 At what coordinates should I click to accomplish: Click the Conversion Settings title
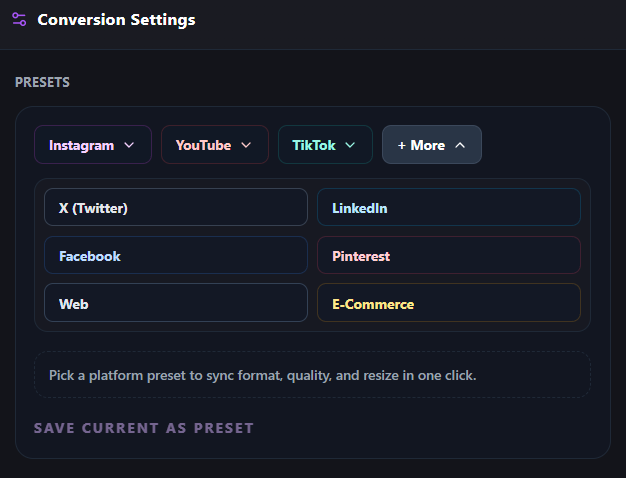point(116,20)
